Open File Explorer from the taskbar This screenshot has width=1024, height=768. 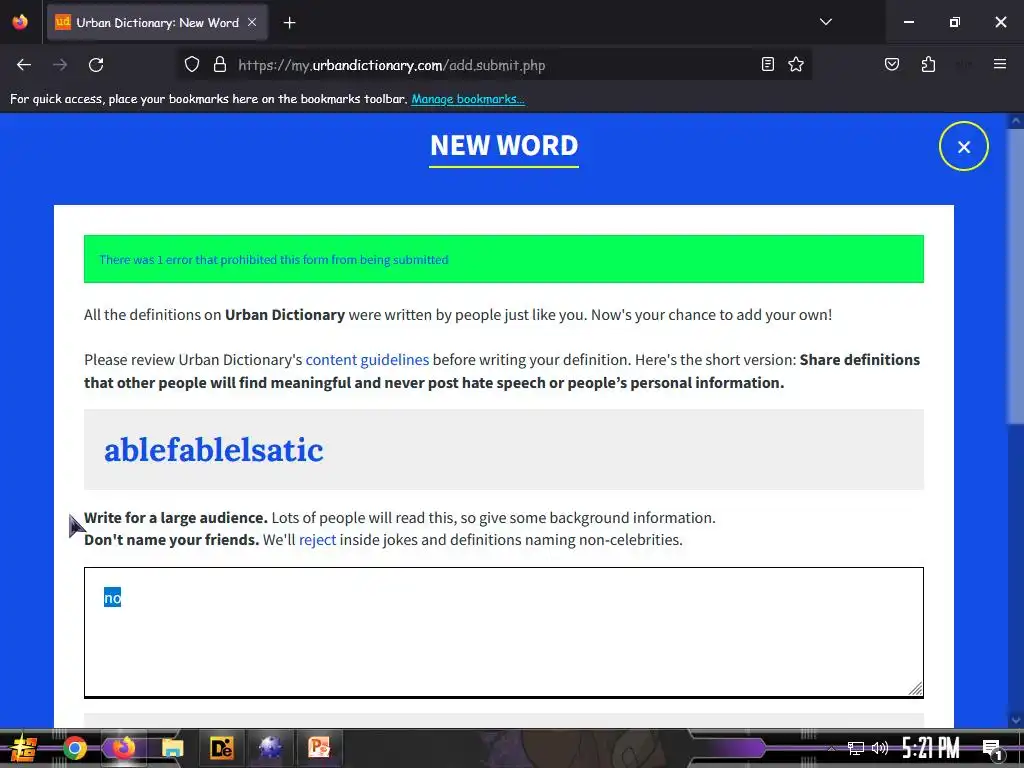pos(172,748)
